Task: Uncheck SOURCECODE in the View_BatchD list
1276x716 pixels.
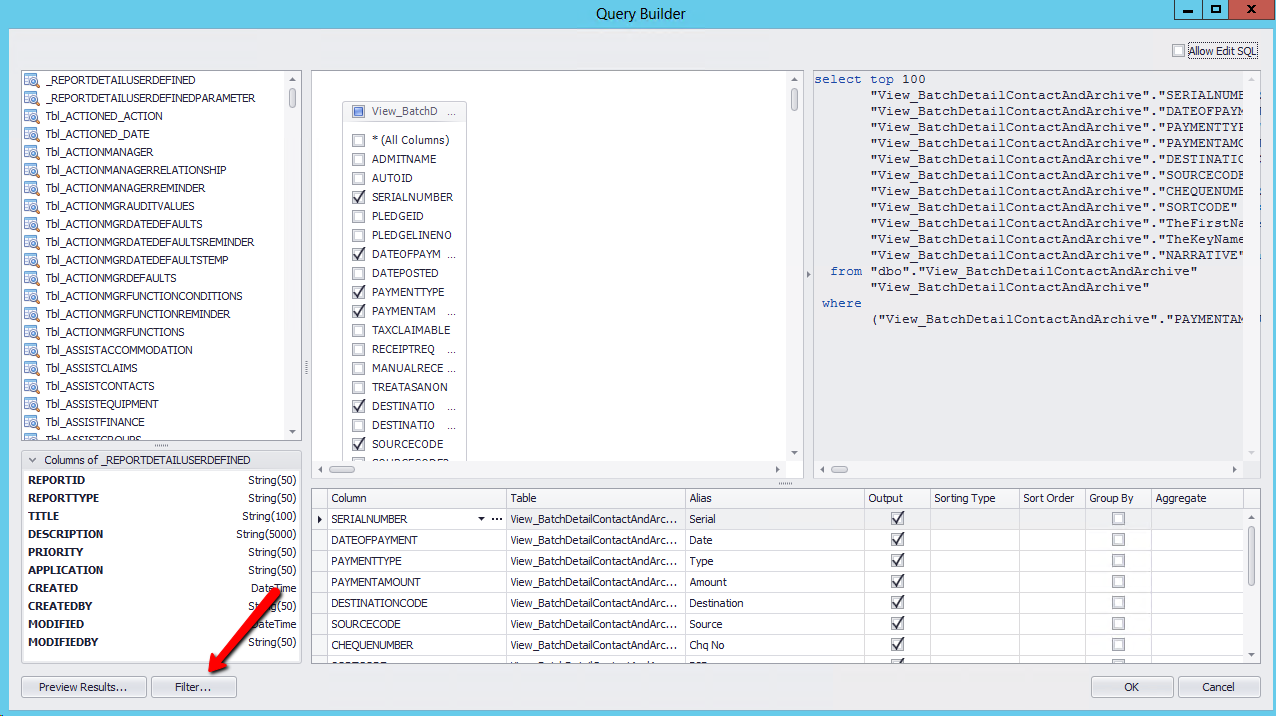Action: [358, 444]
